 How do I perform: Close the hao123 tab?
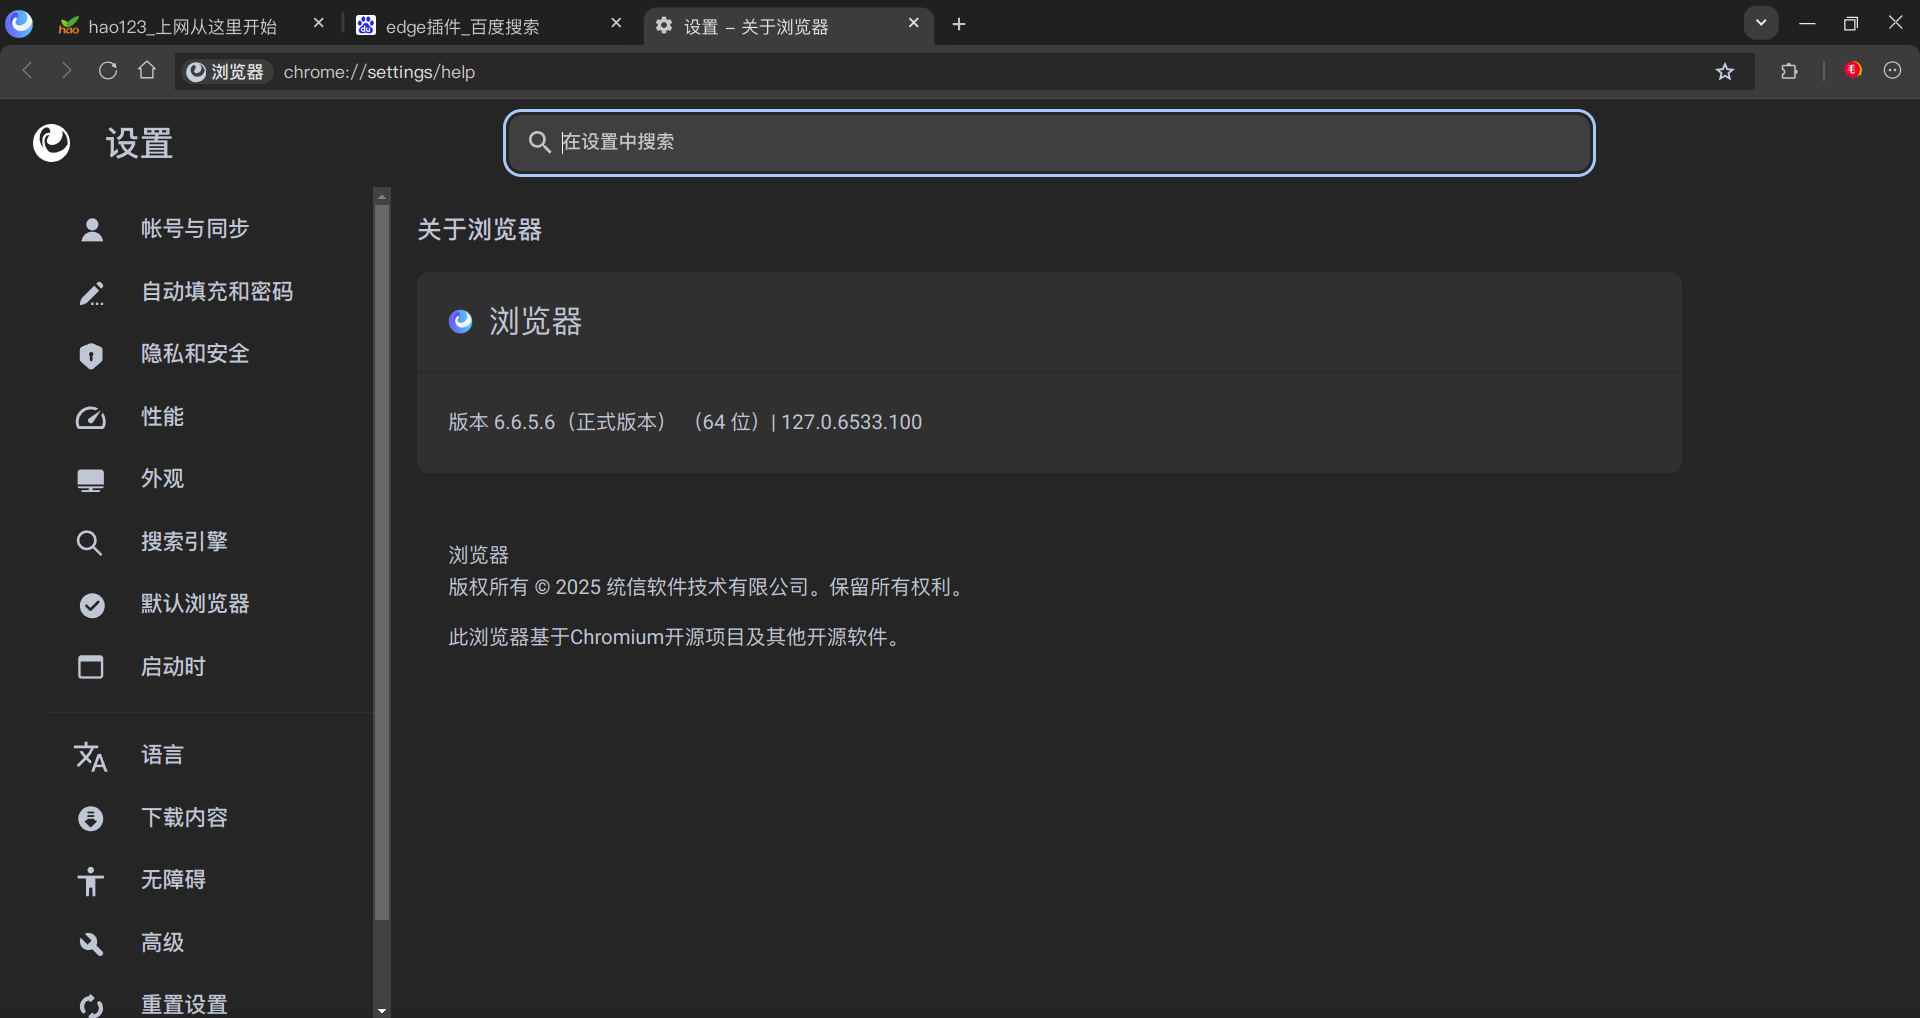(x=318, y=23)
